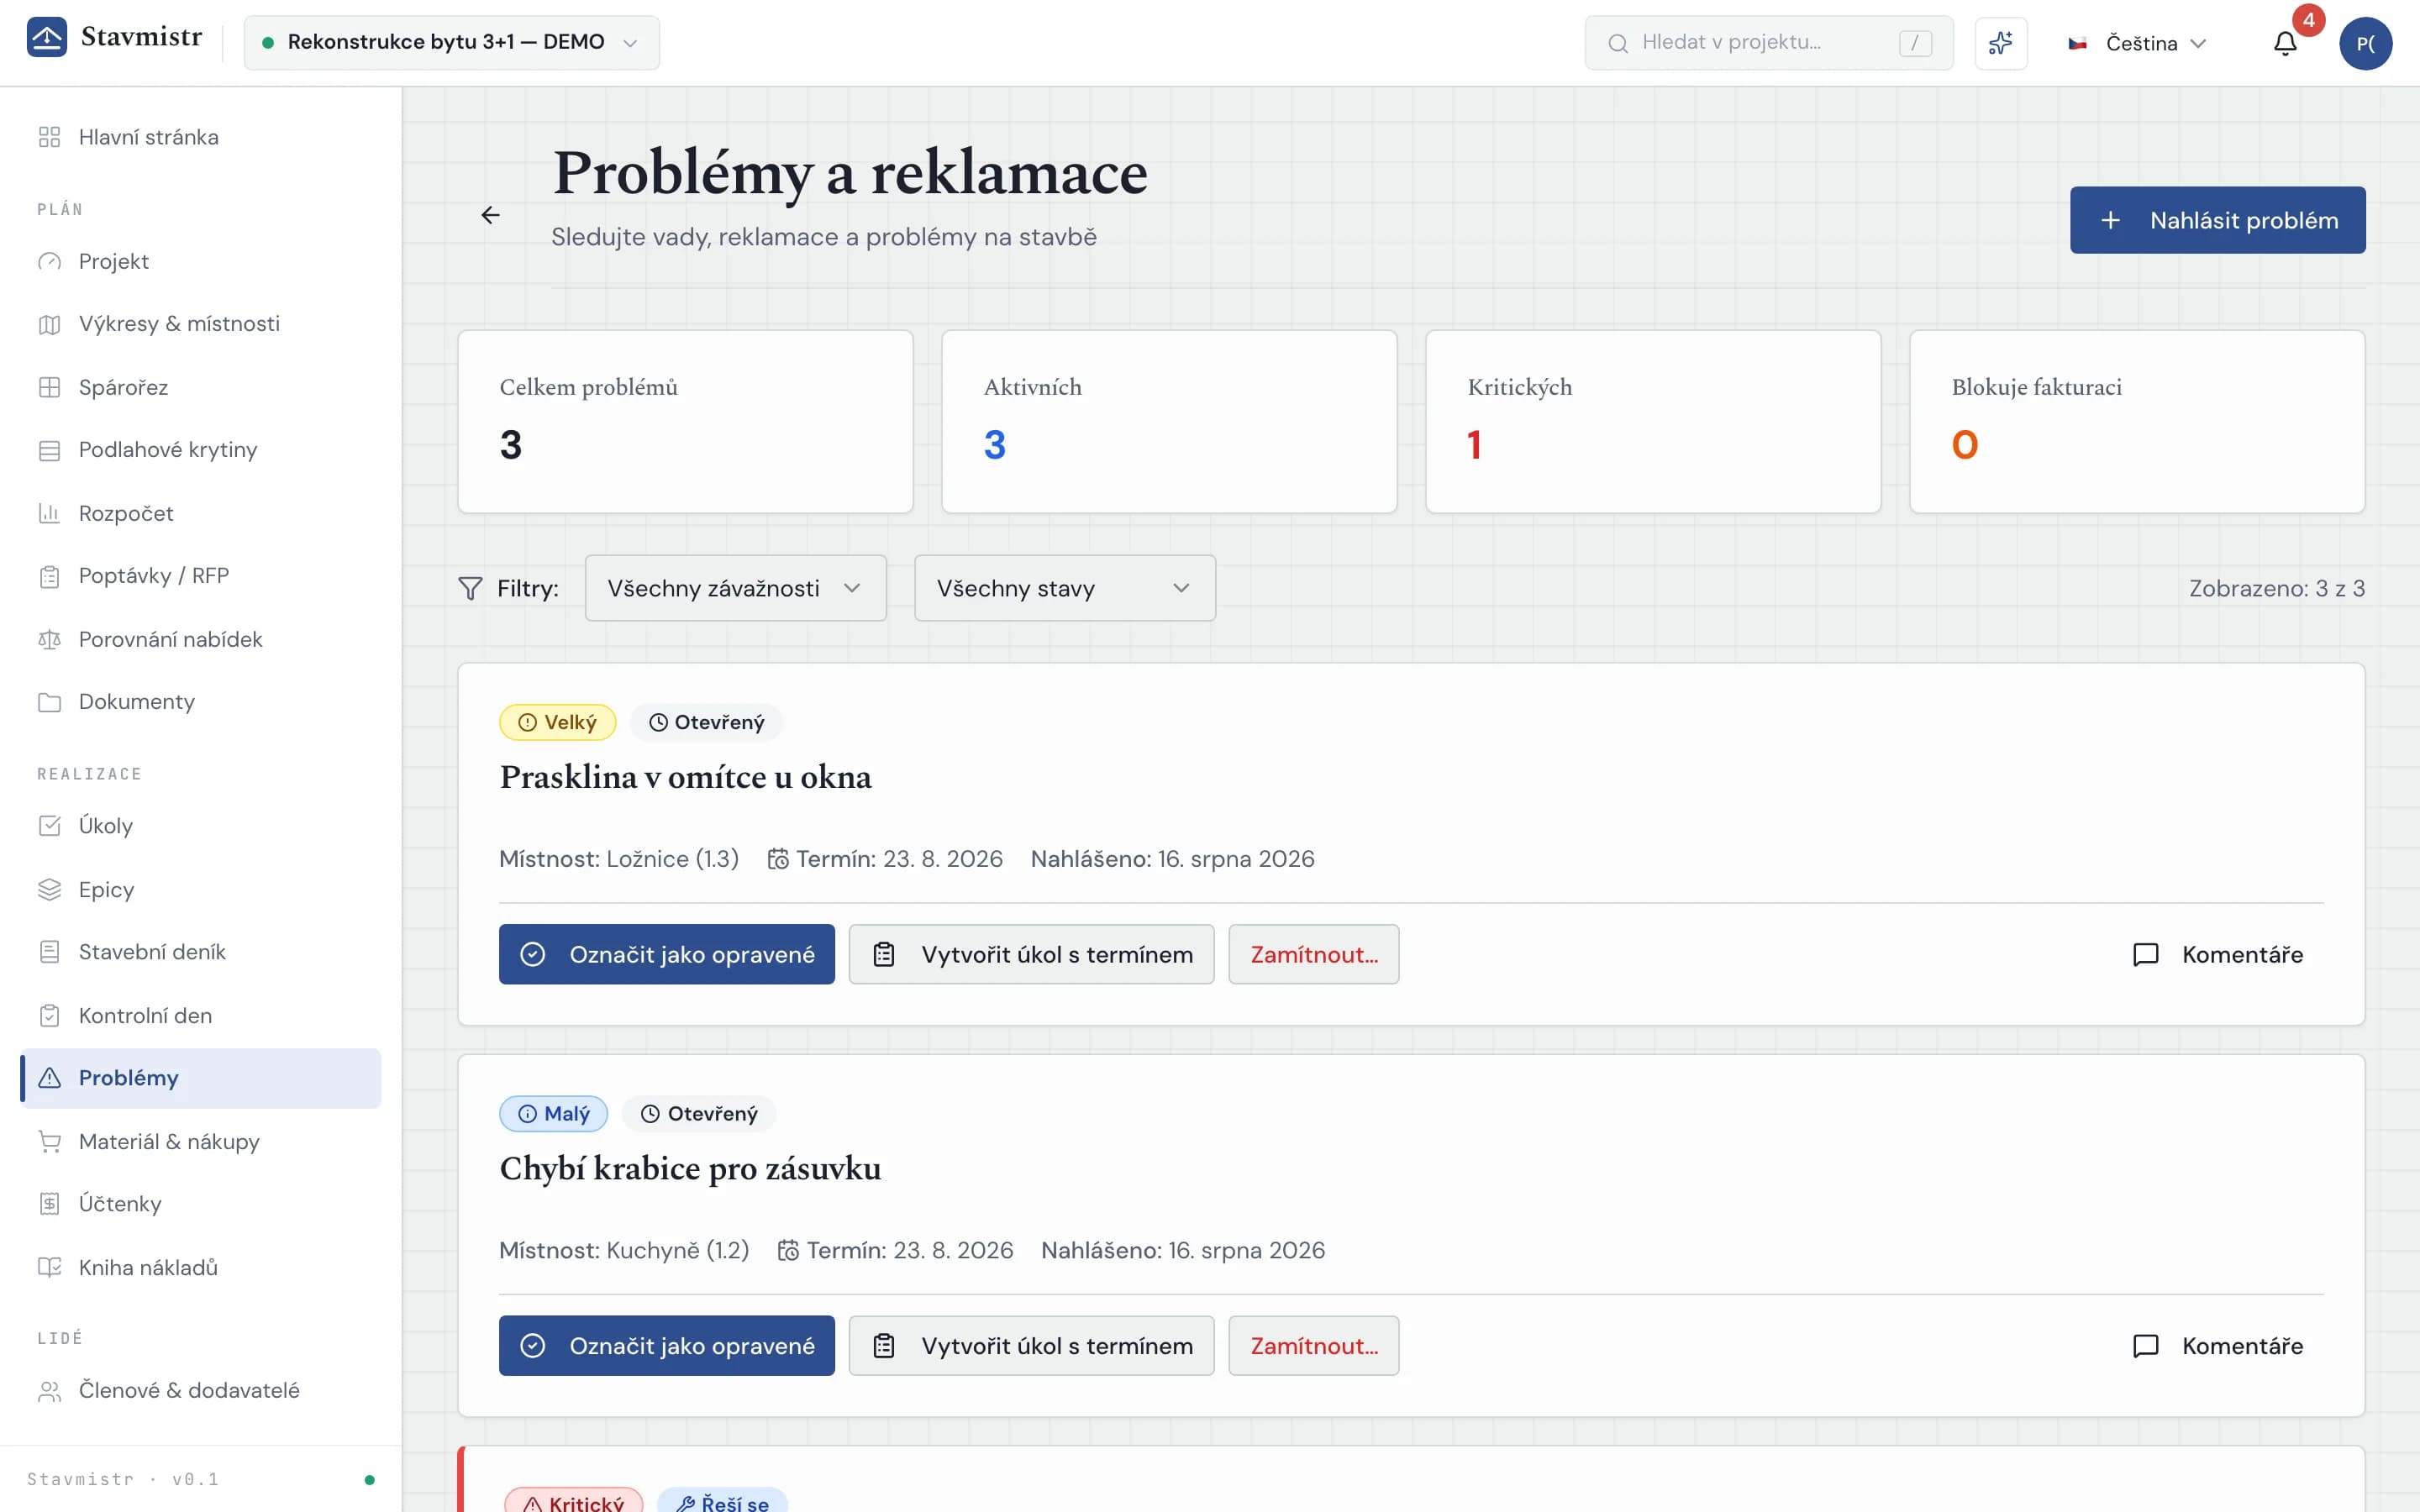
Task: Click the Spárořez grid icon
Action: click(x=49, y=387)
